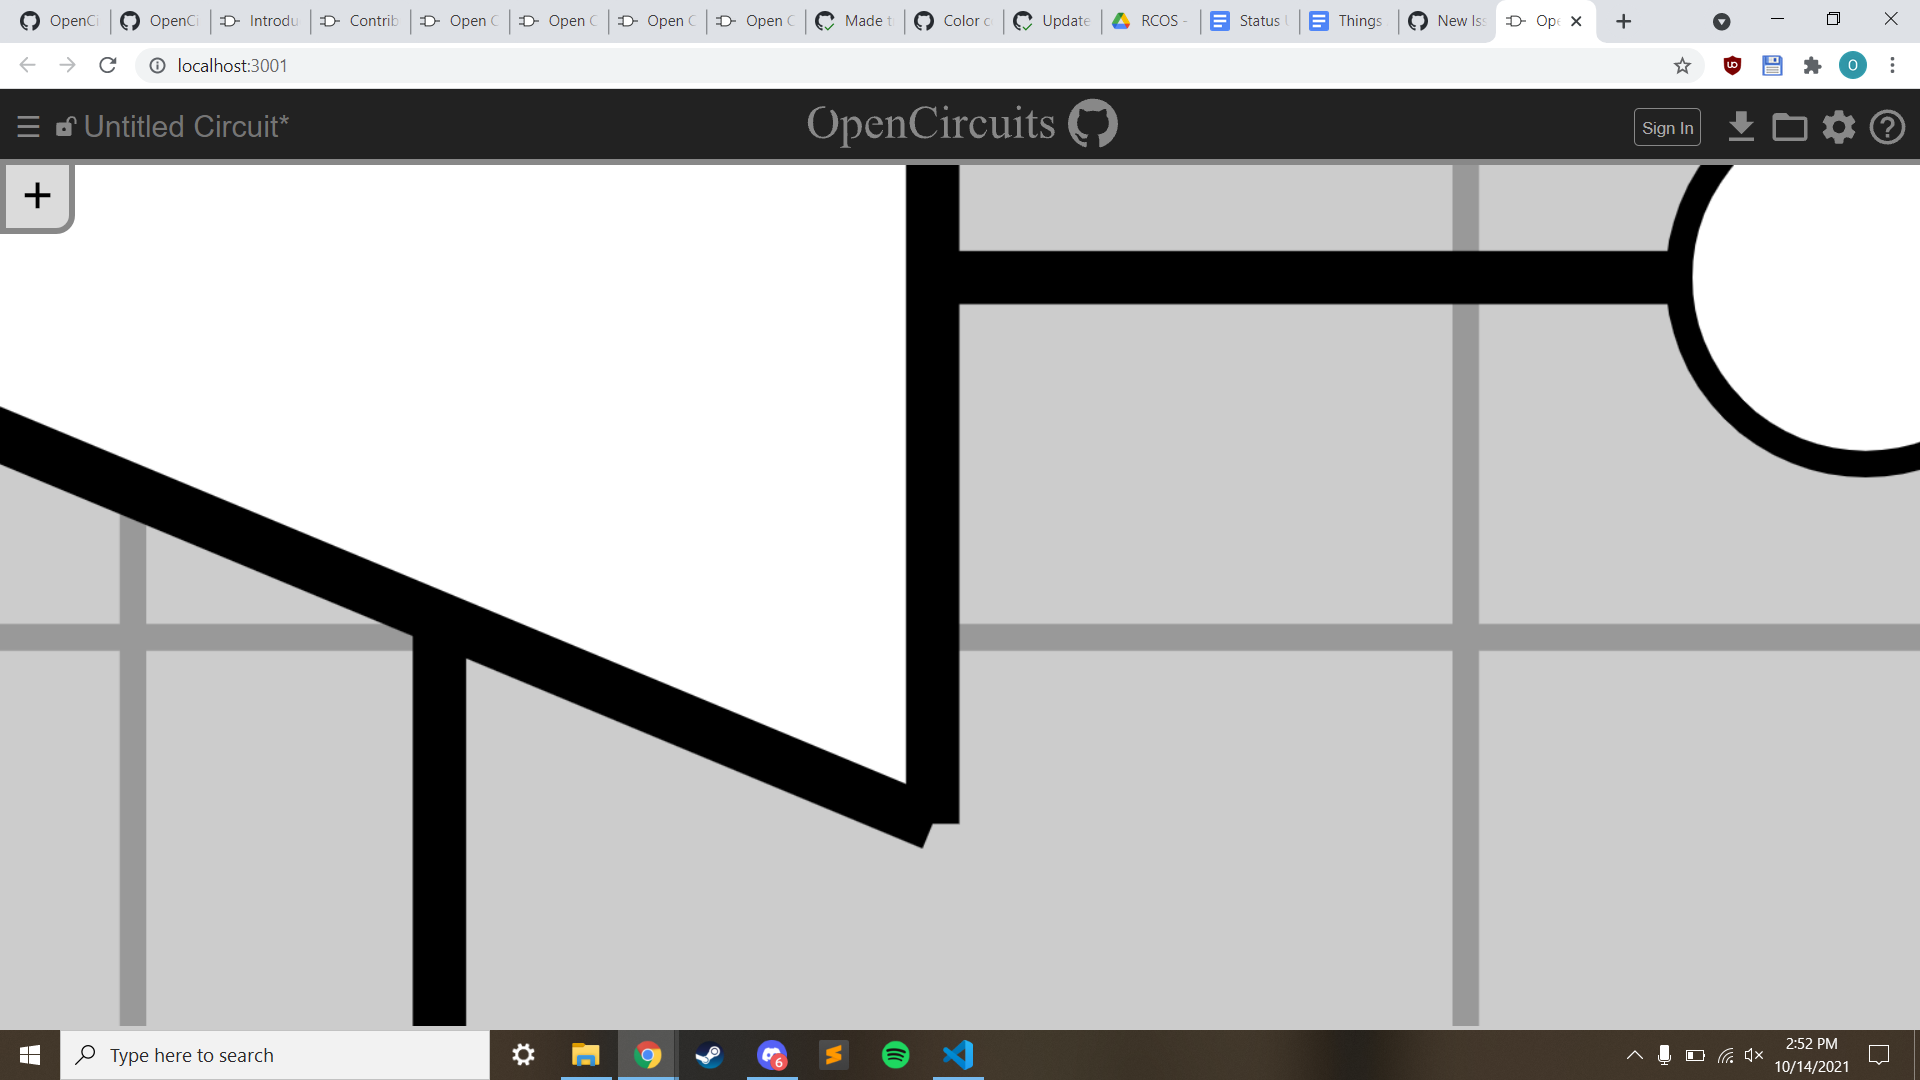1920x1080 pixels.
Task: Click the Sign In button
Action: tap(1667, 127)
